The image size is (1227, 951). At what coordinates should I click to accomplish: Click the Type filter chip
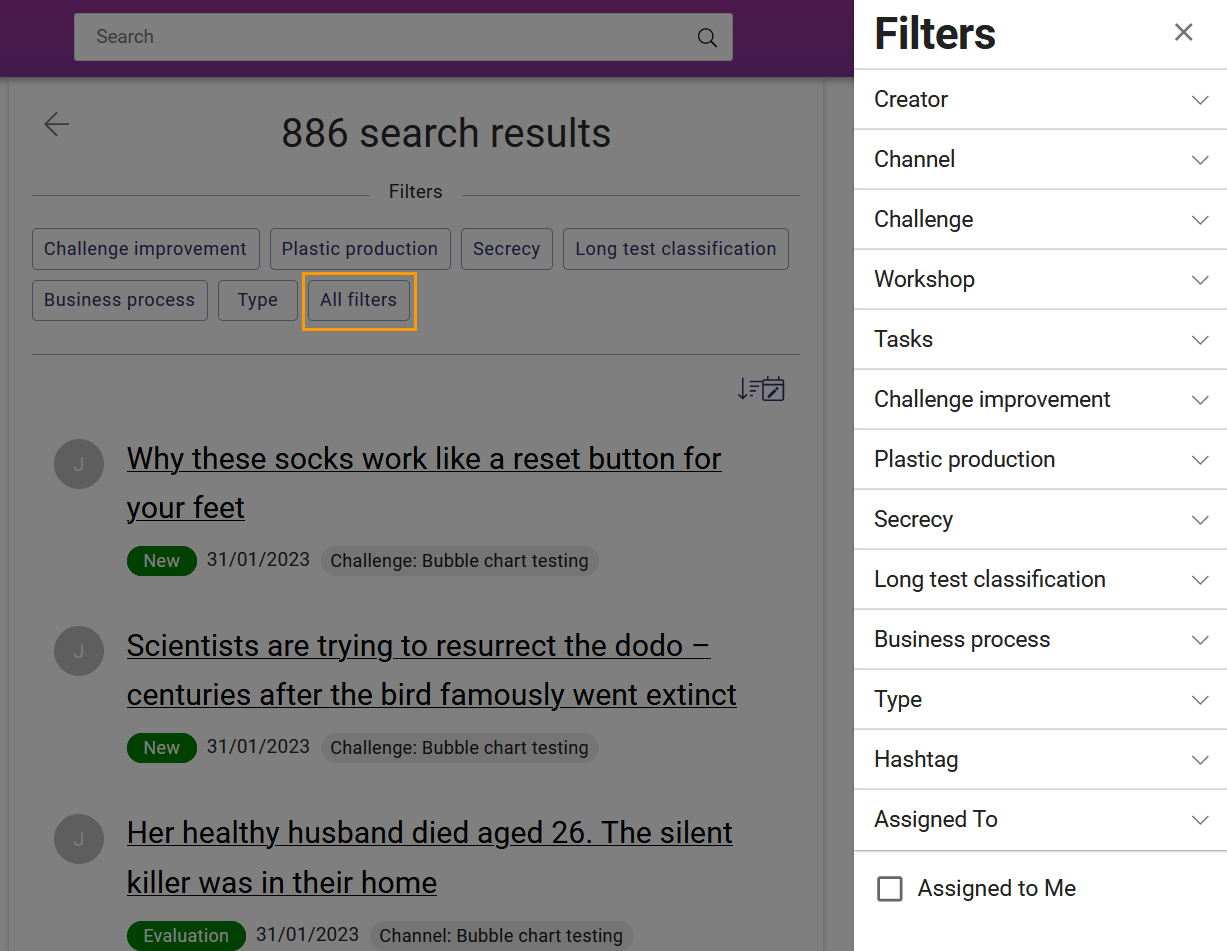coord(258,300)
